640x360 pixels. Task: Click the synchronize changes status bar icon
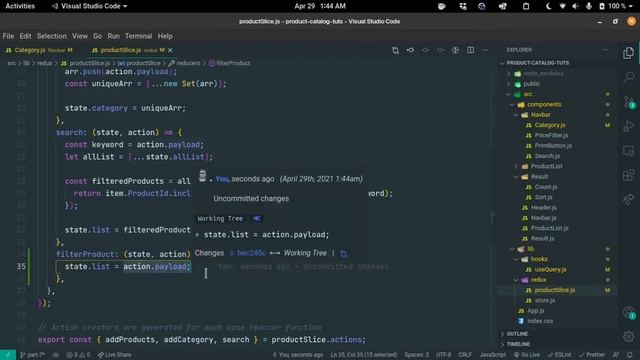point(56,355)
